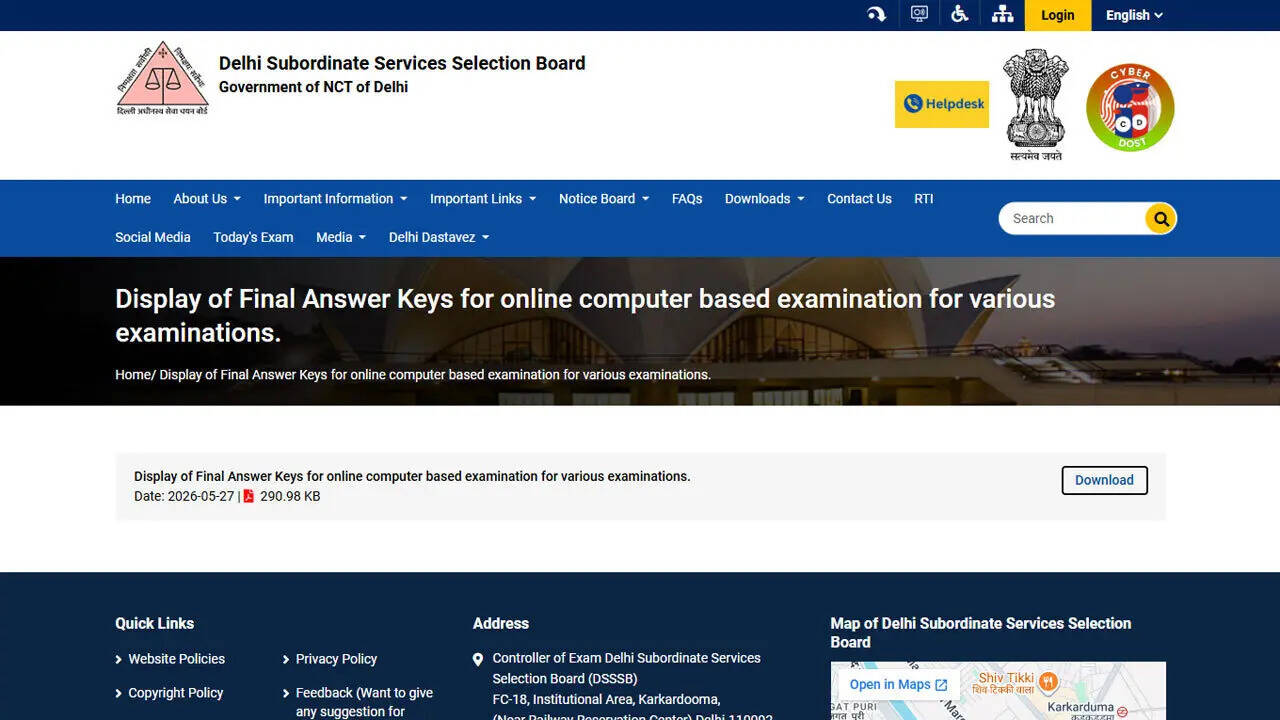Click the address location pin icon

coord(478,660)
